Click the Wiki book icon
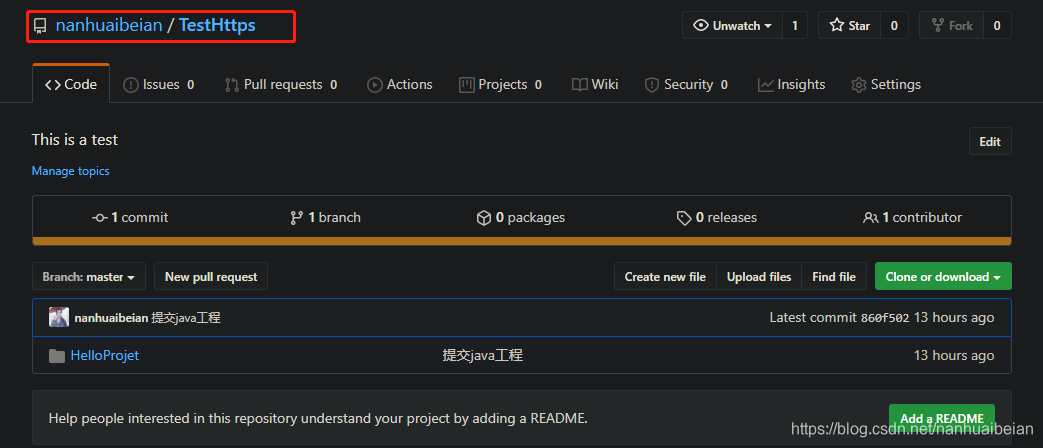The width and height of the screenshot is (1043, 448). tap(580, 84)
